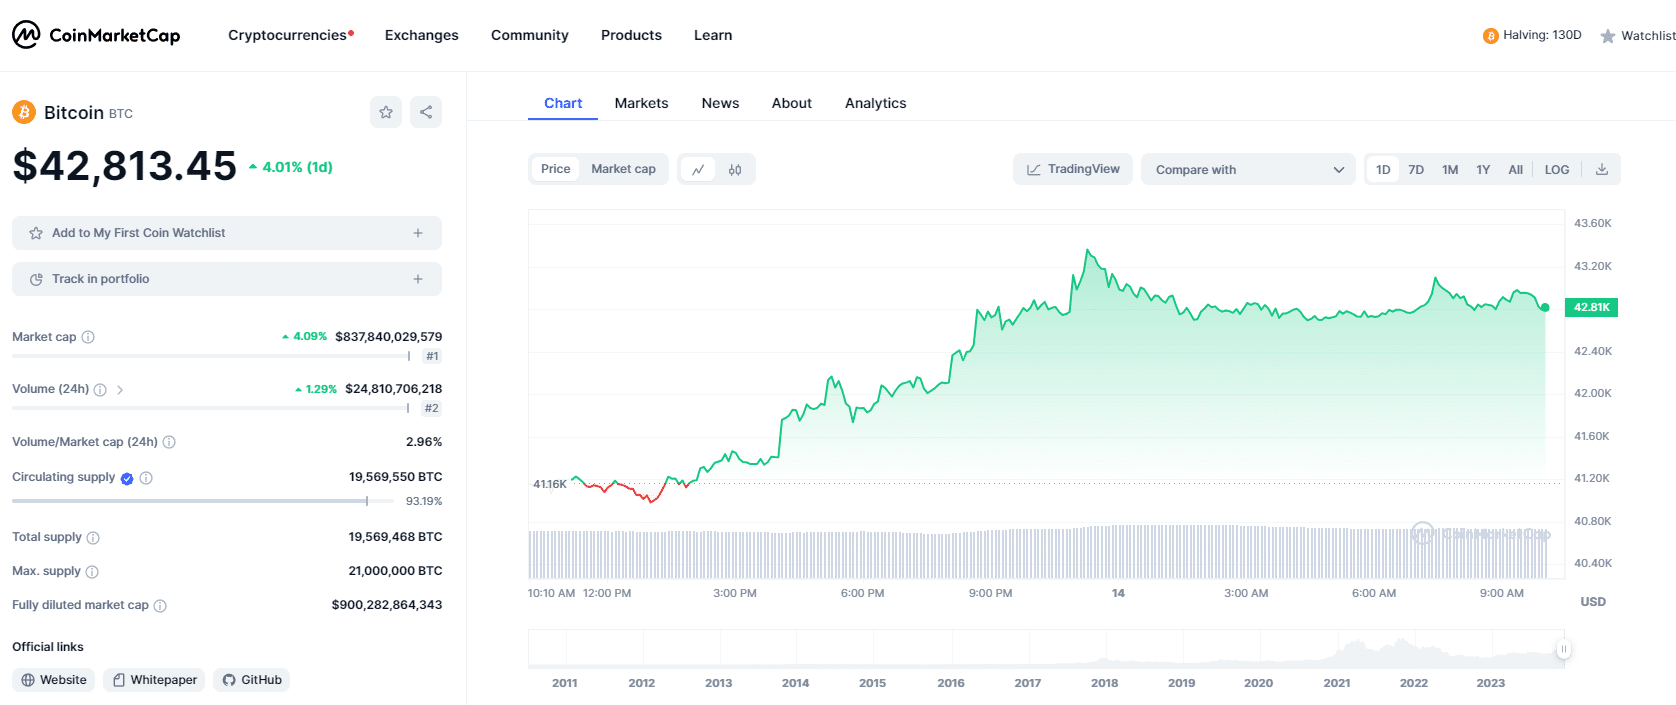Toggle chart to Market cap view
Screen dimensions: 1676x705
623,169
